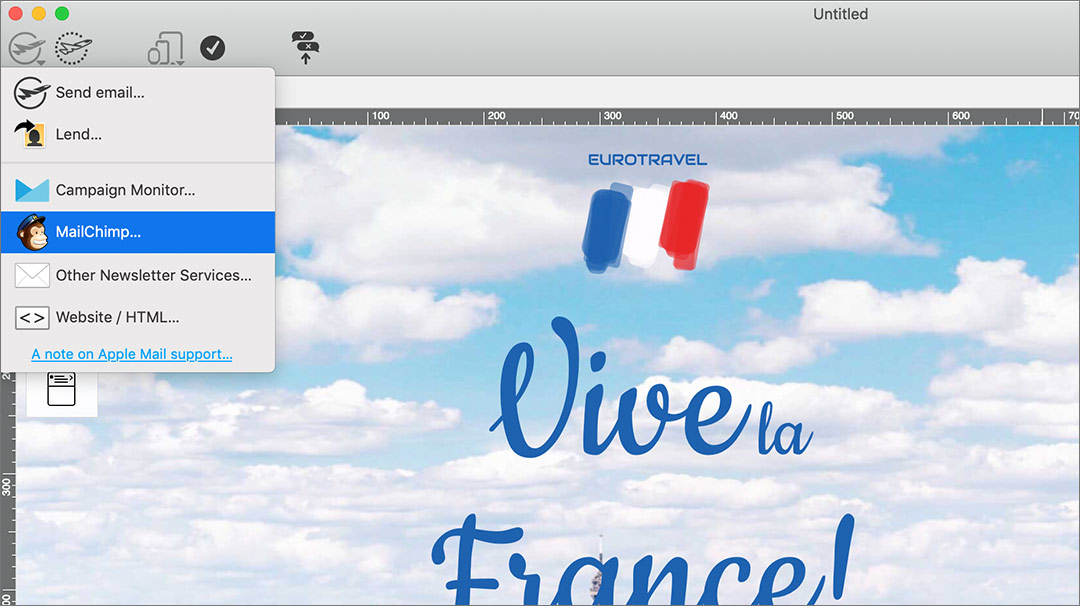Click the EUROTRAVEL logo text on canvas
The image size is (1080, 606).
[x=647, y=160]
